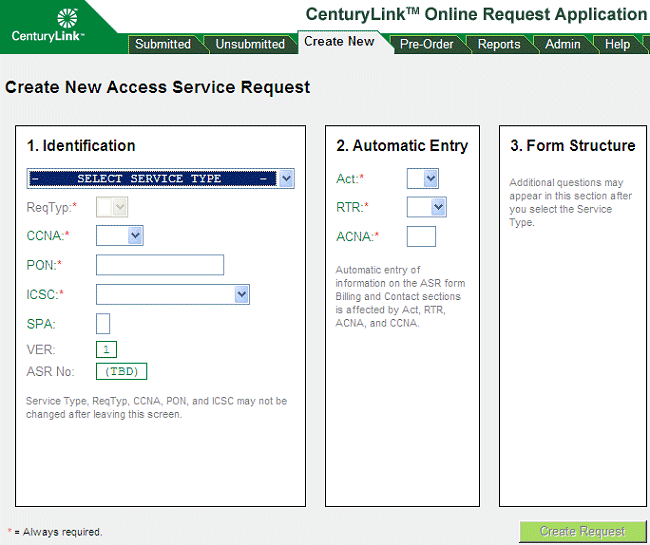Open the Reports tab
650x545 pixels.
498,44
